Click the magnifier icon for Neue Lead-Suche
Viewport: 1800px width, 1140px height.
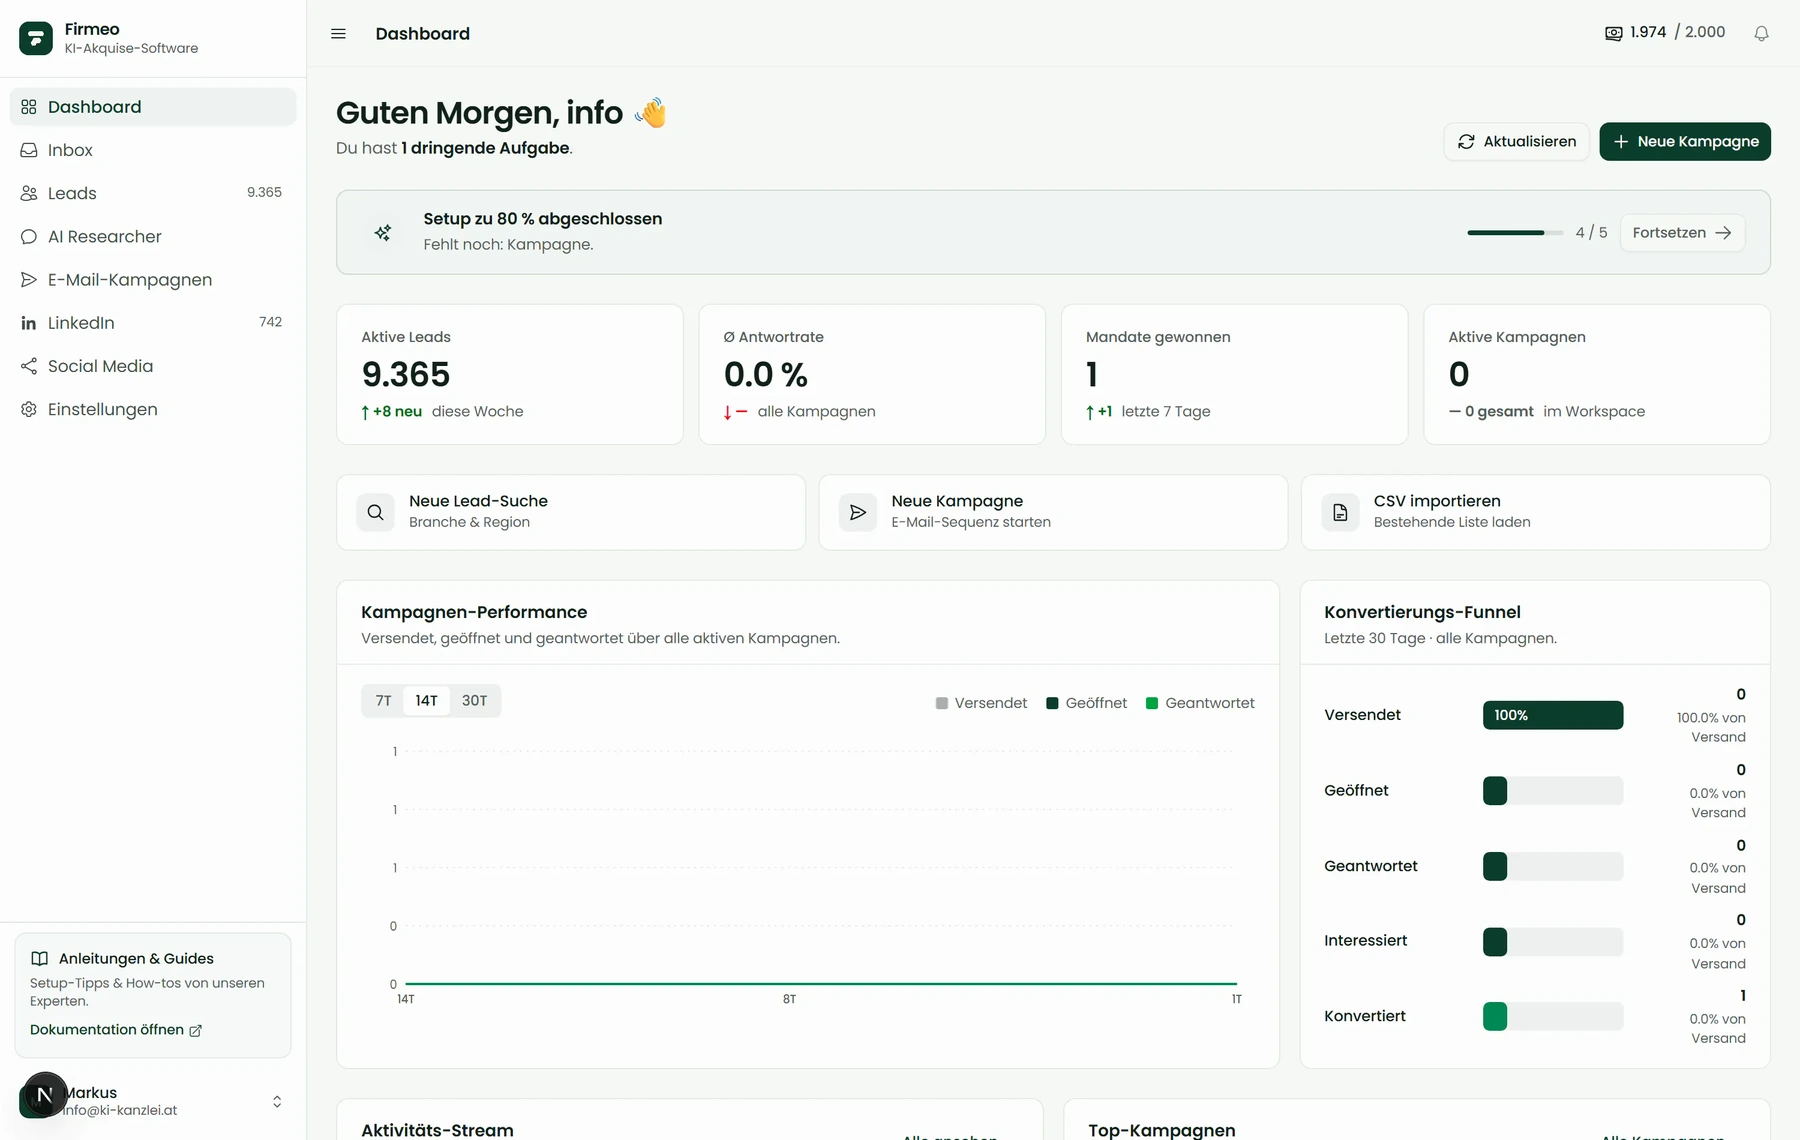click(x=375, y=512)
